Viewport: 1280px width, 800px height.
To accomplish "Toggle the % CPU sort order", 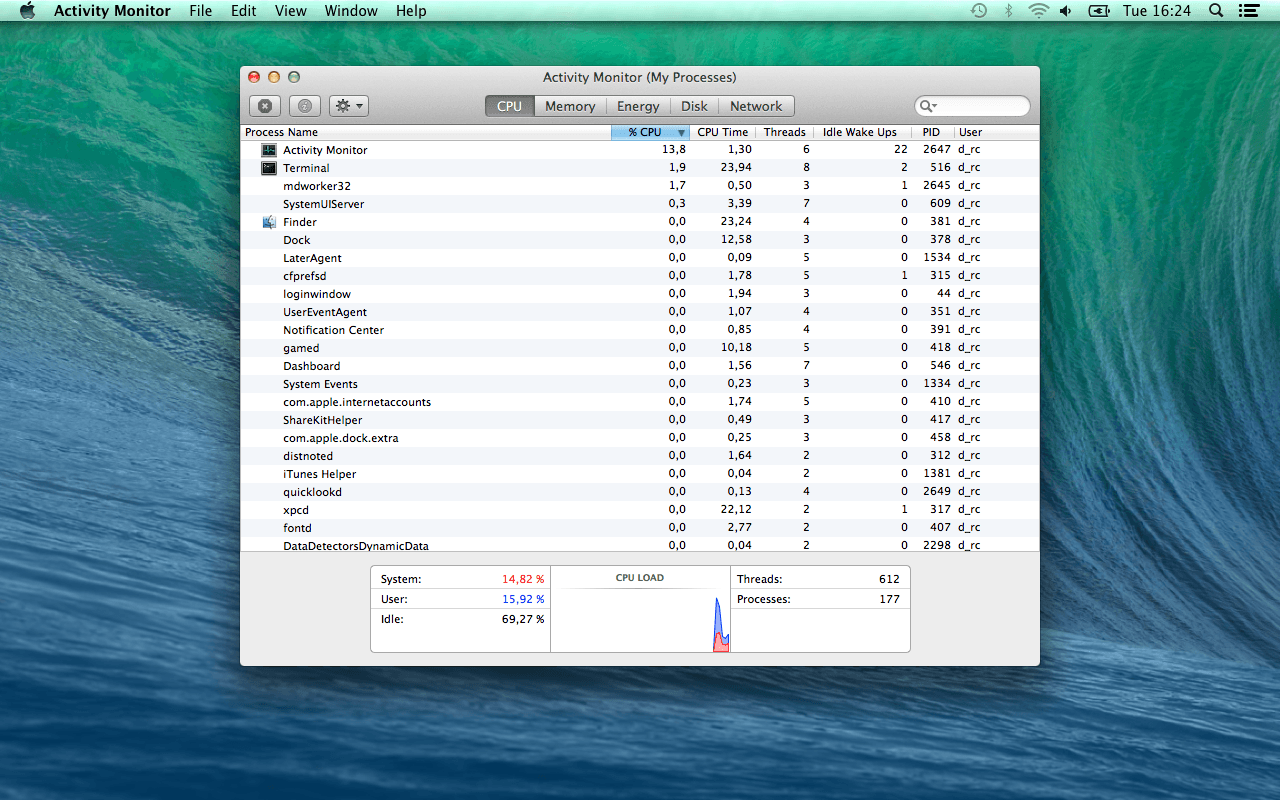I will tap(650, 132).
